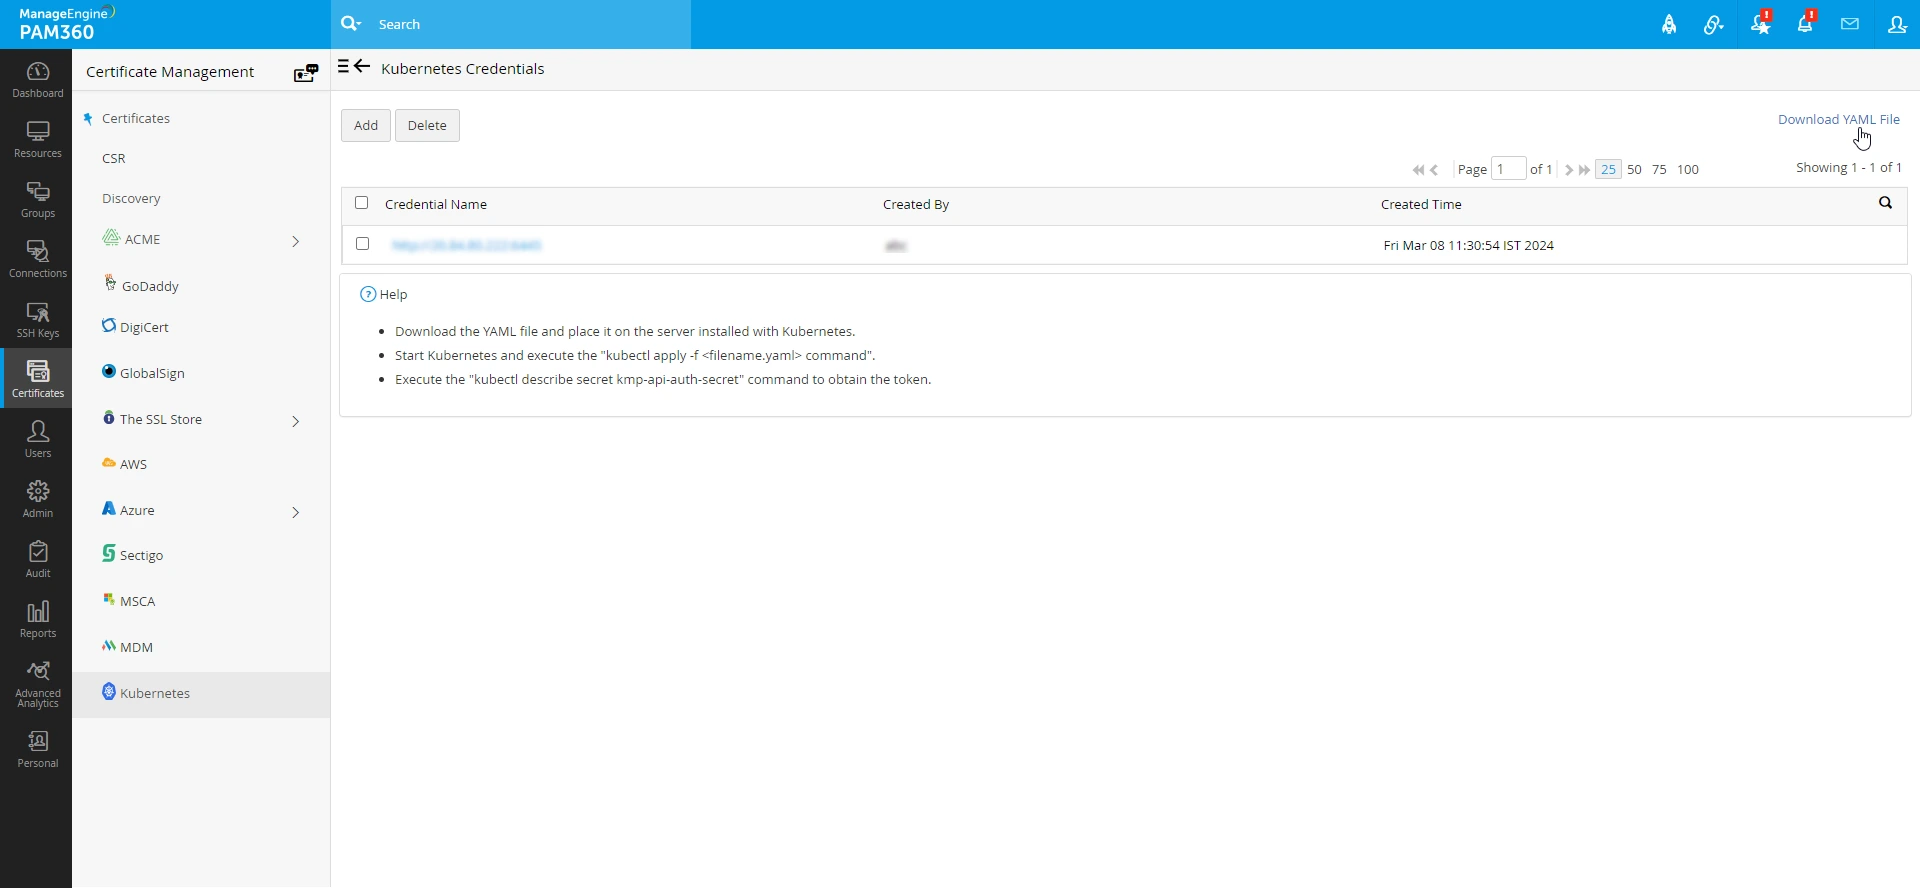Open the Resources section
This screenshot has width=1920, height=888.
37,140
